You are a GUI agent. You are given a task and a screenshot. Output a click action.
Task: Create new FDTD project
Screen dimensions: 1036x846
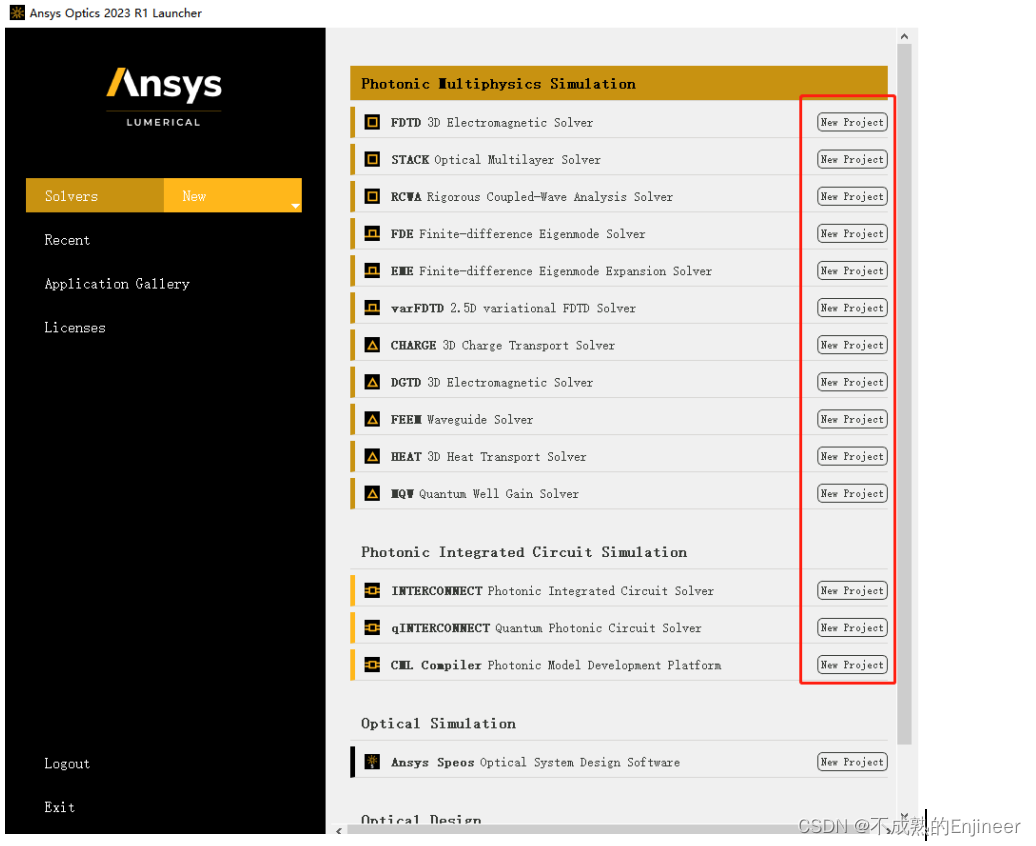pos(852,122)
